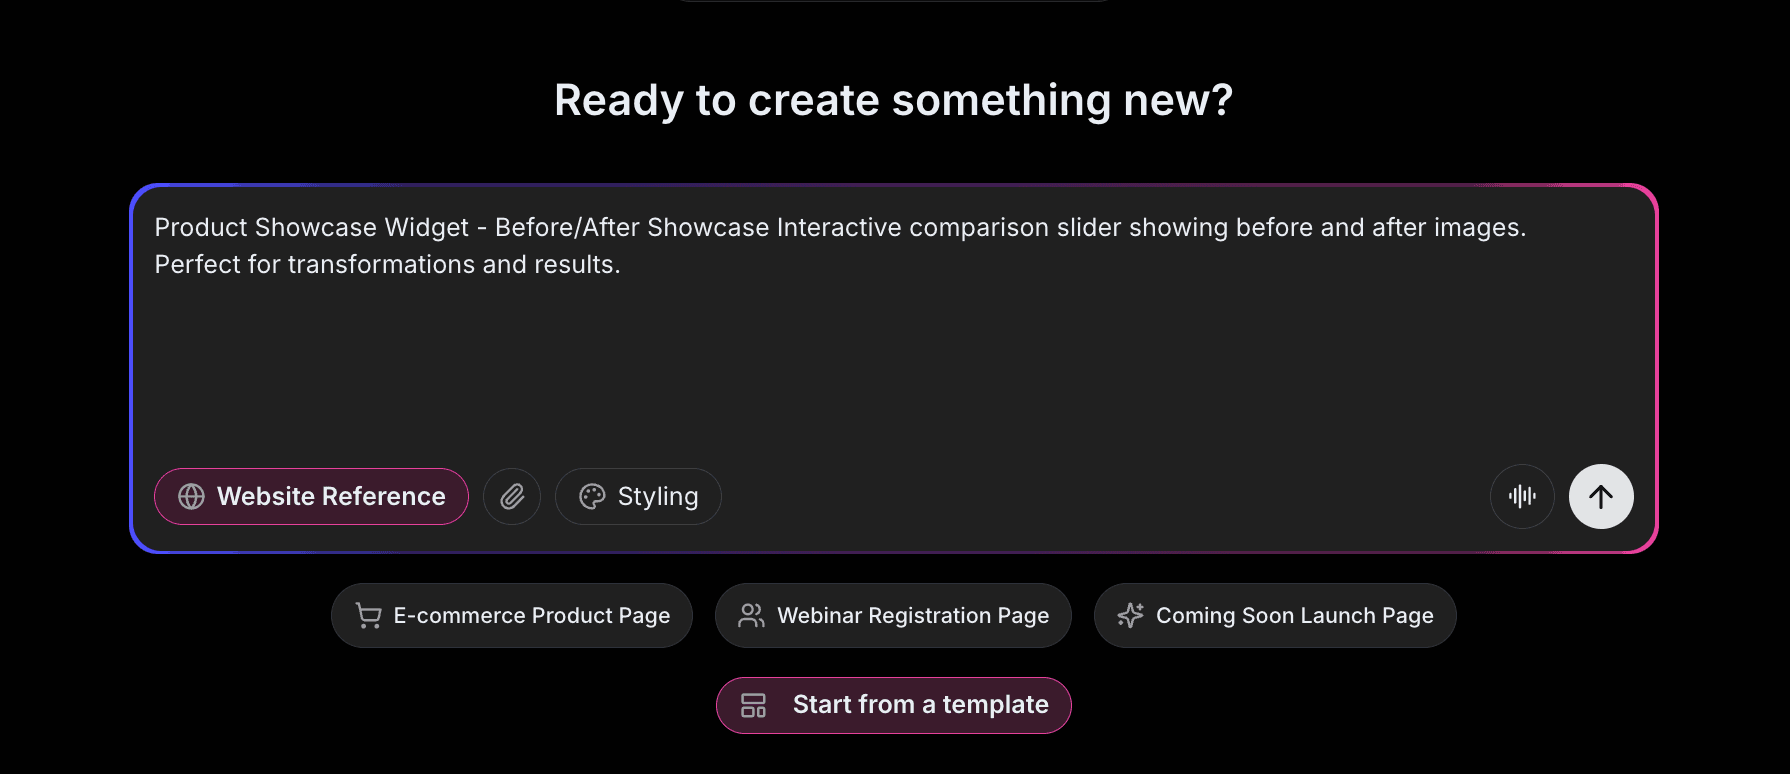
Task: Click the 'Ready to create something new?' heading
Action: 894,100
